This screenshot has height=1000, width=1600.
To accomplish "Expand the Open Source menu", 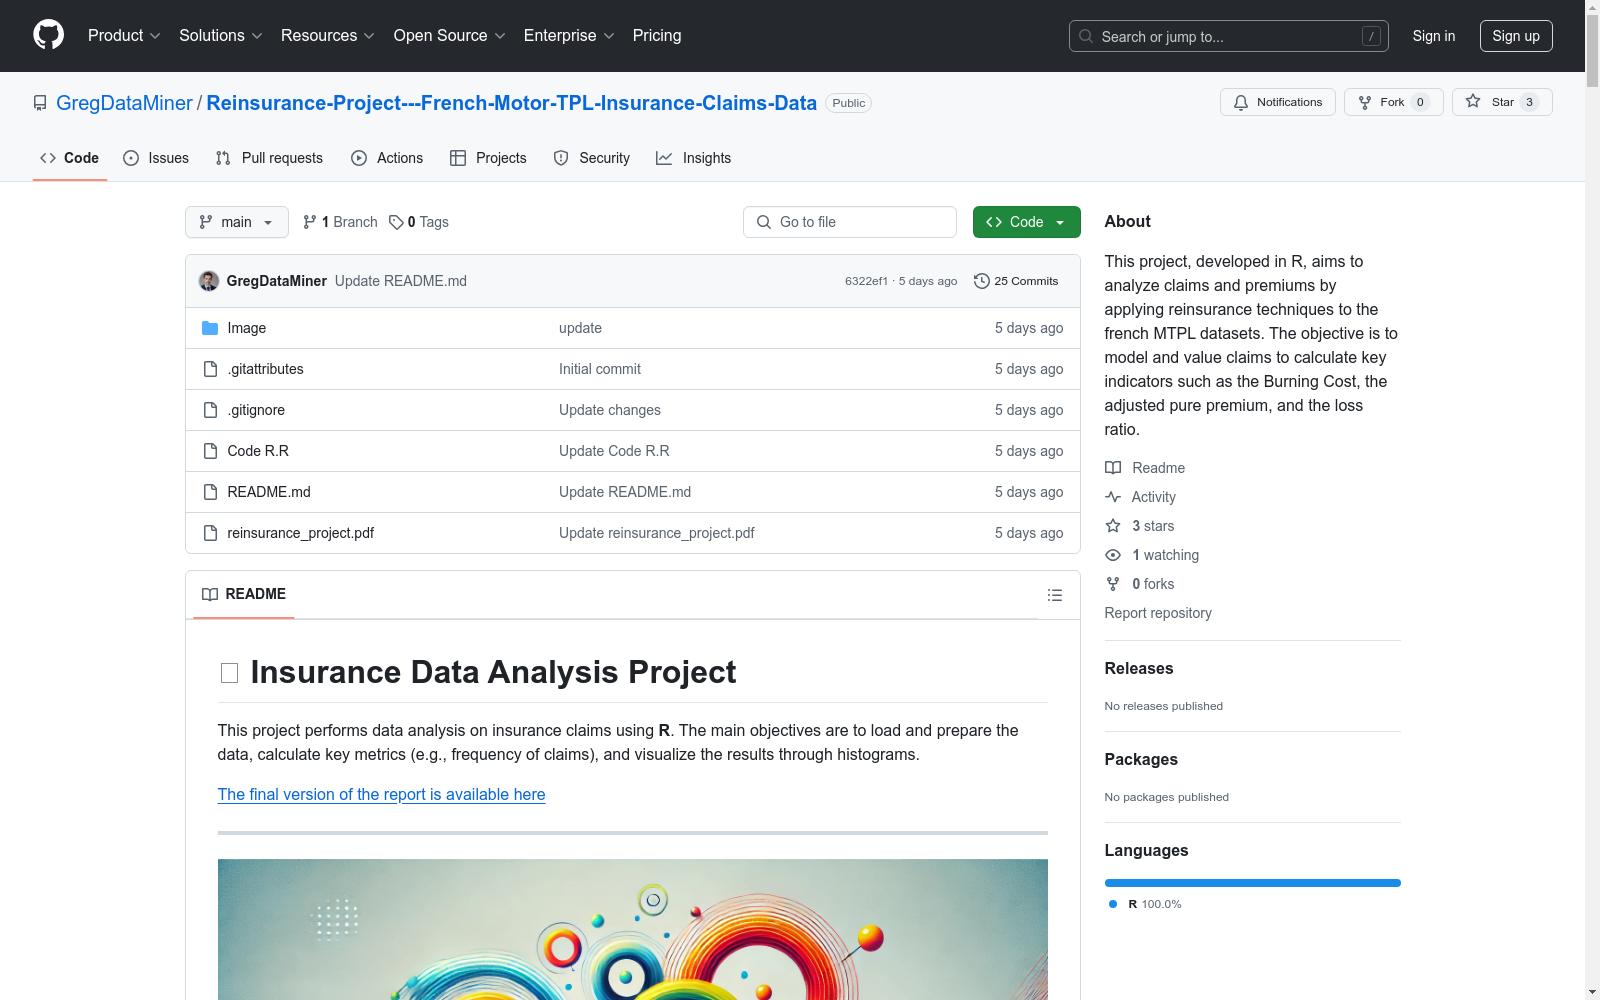I will 450,36.
